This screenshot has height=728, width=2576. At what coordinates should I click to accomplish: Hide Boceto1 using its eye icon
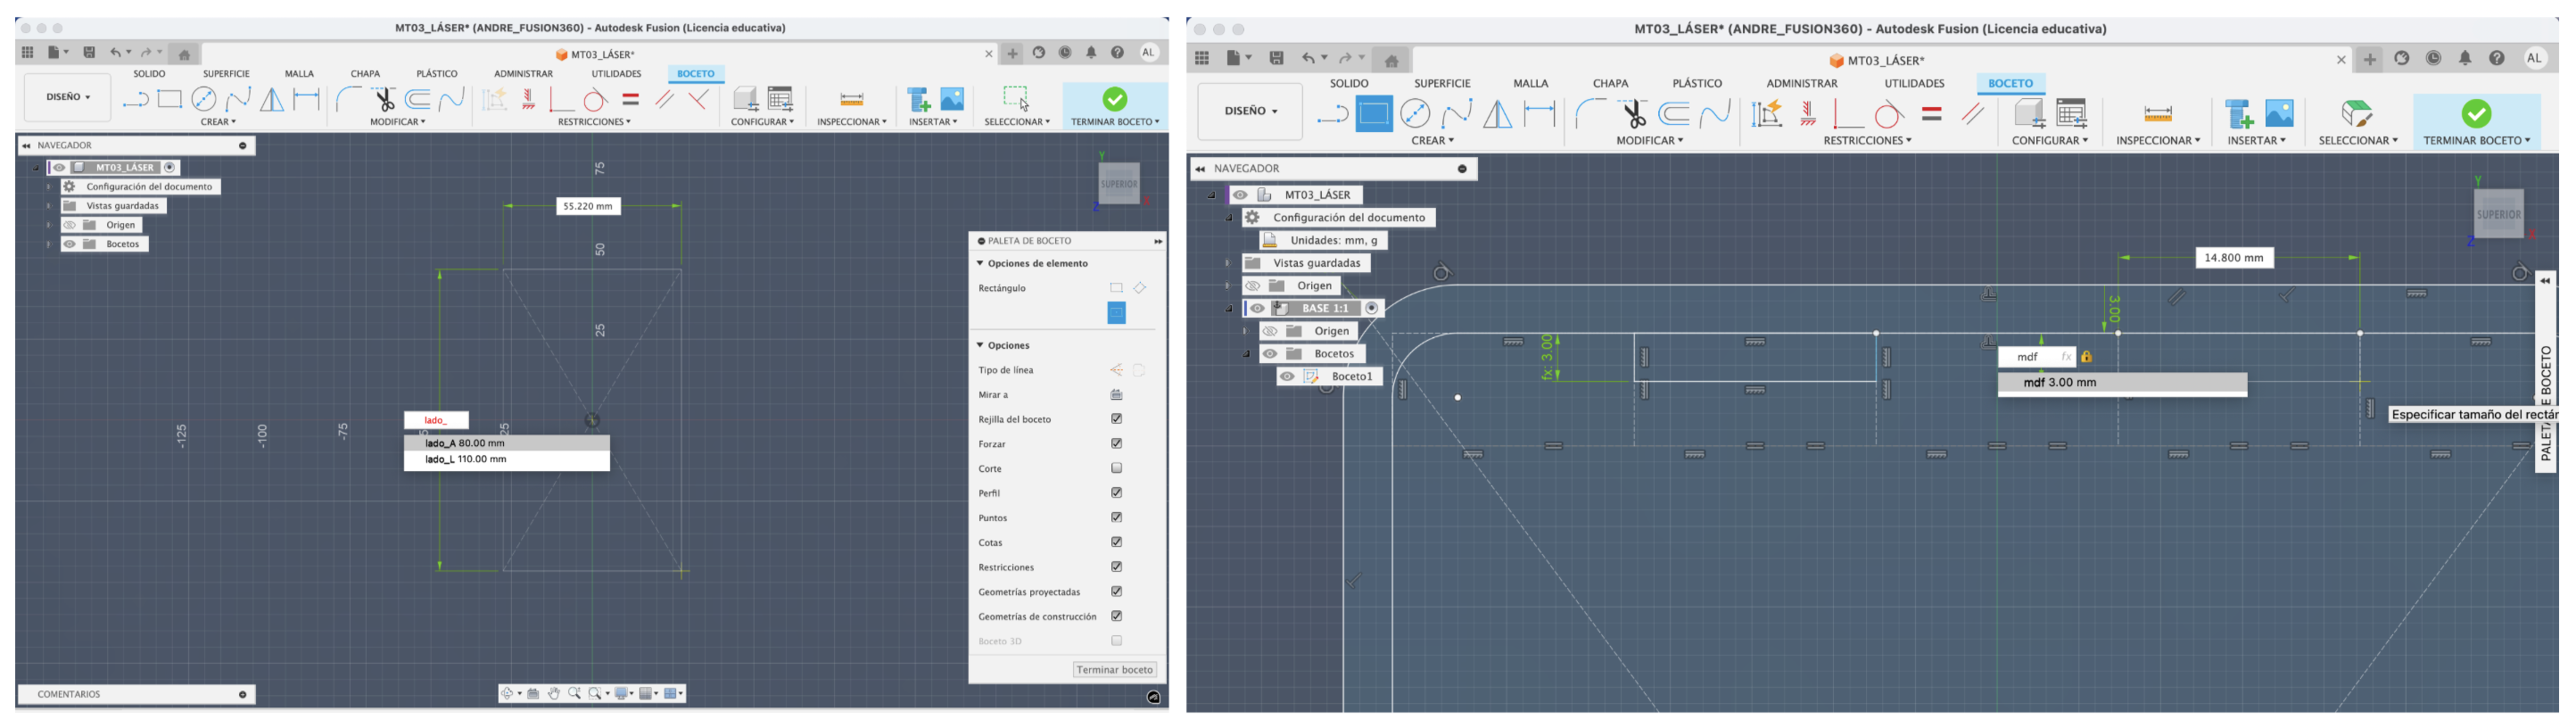(1287, 377)
